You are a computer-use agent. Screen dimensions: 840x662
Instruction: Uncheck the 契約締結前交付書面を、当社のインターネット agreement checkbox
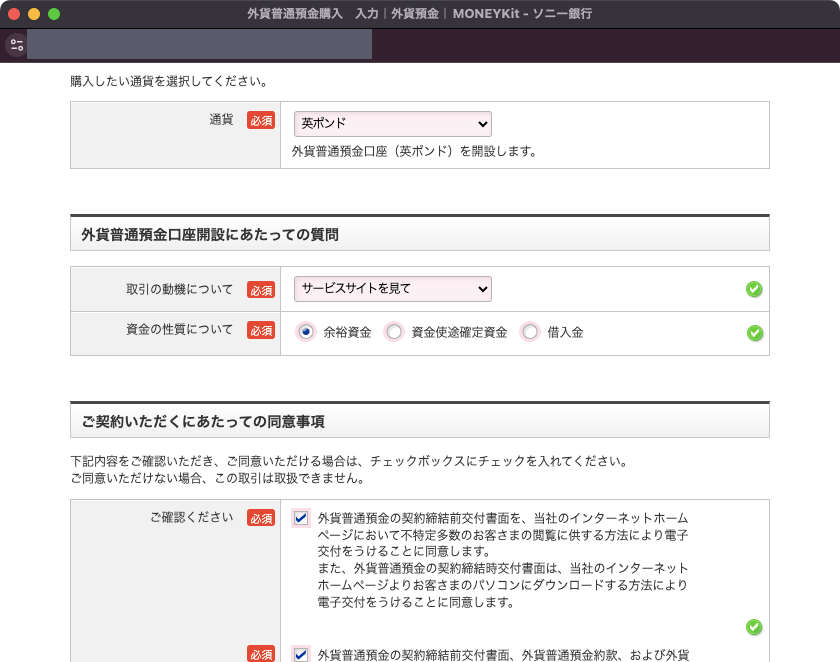(x=301, y=518)
